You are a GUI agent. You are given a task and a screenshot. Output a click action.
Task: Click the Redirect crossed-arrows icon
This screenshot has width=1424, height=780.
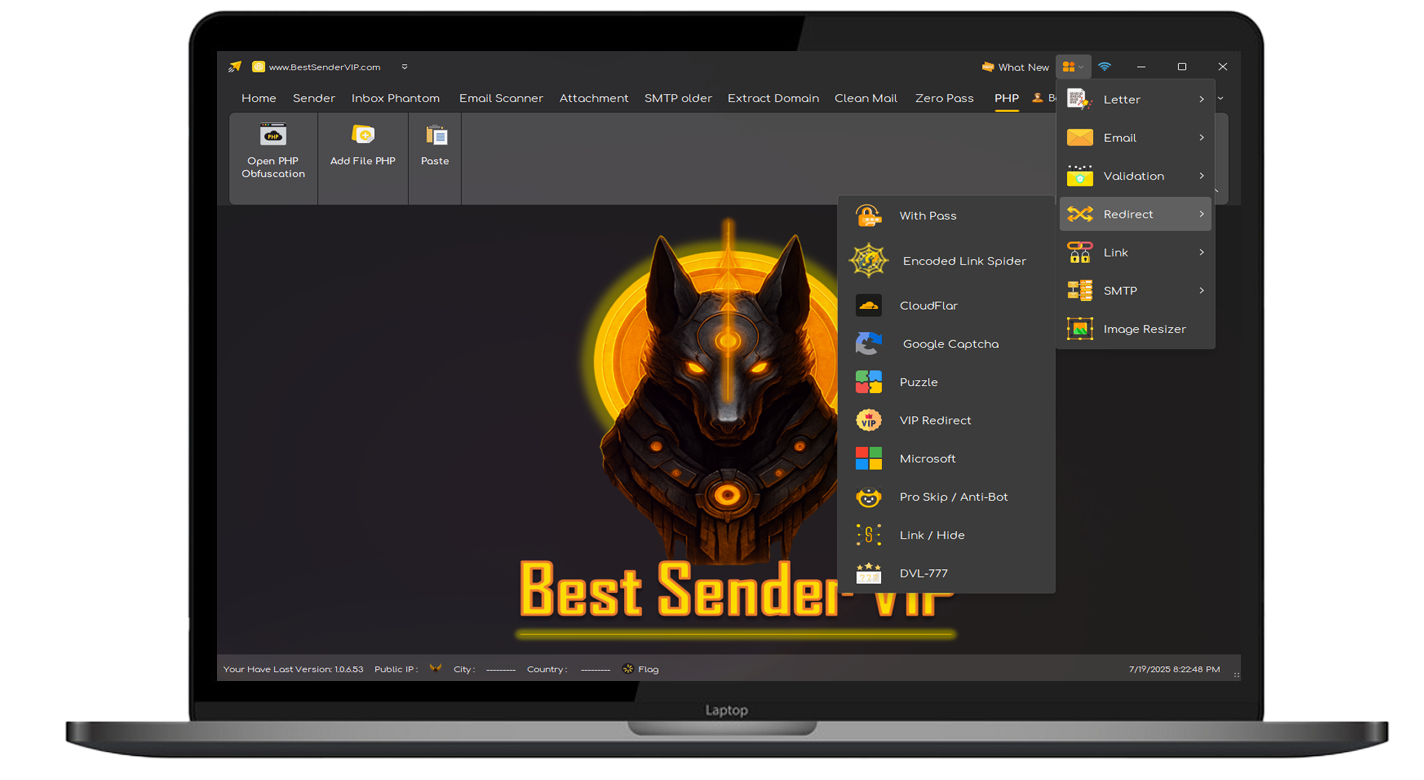tap(1079, 214)
